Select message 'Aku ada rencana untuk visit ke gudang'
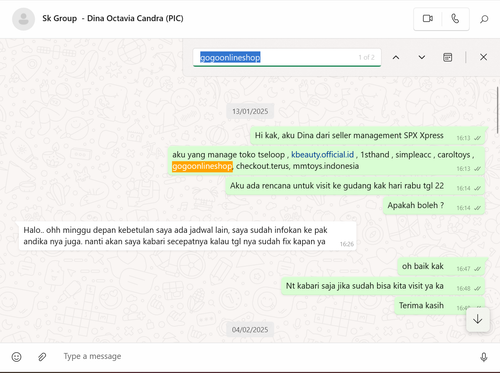The width and height of the screenshot is (500, 373). [x=355, y=186]
